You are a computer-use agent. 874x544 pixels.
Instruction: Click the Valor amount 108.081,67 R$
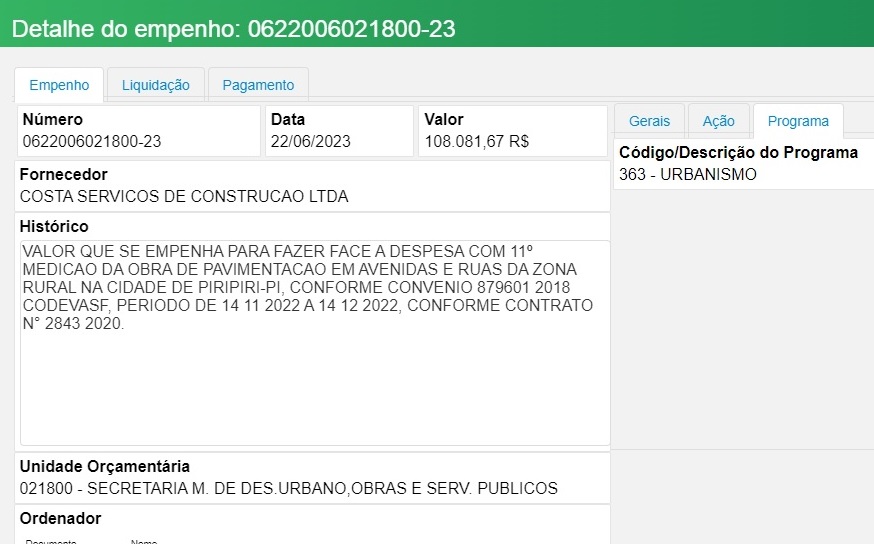pyautogui.click(x=476, y=141)
